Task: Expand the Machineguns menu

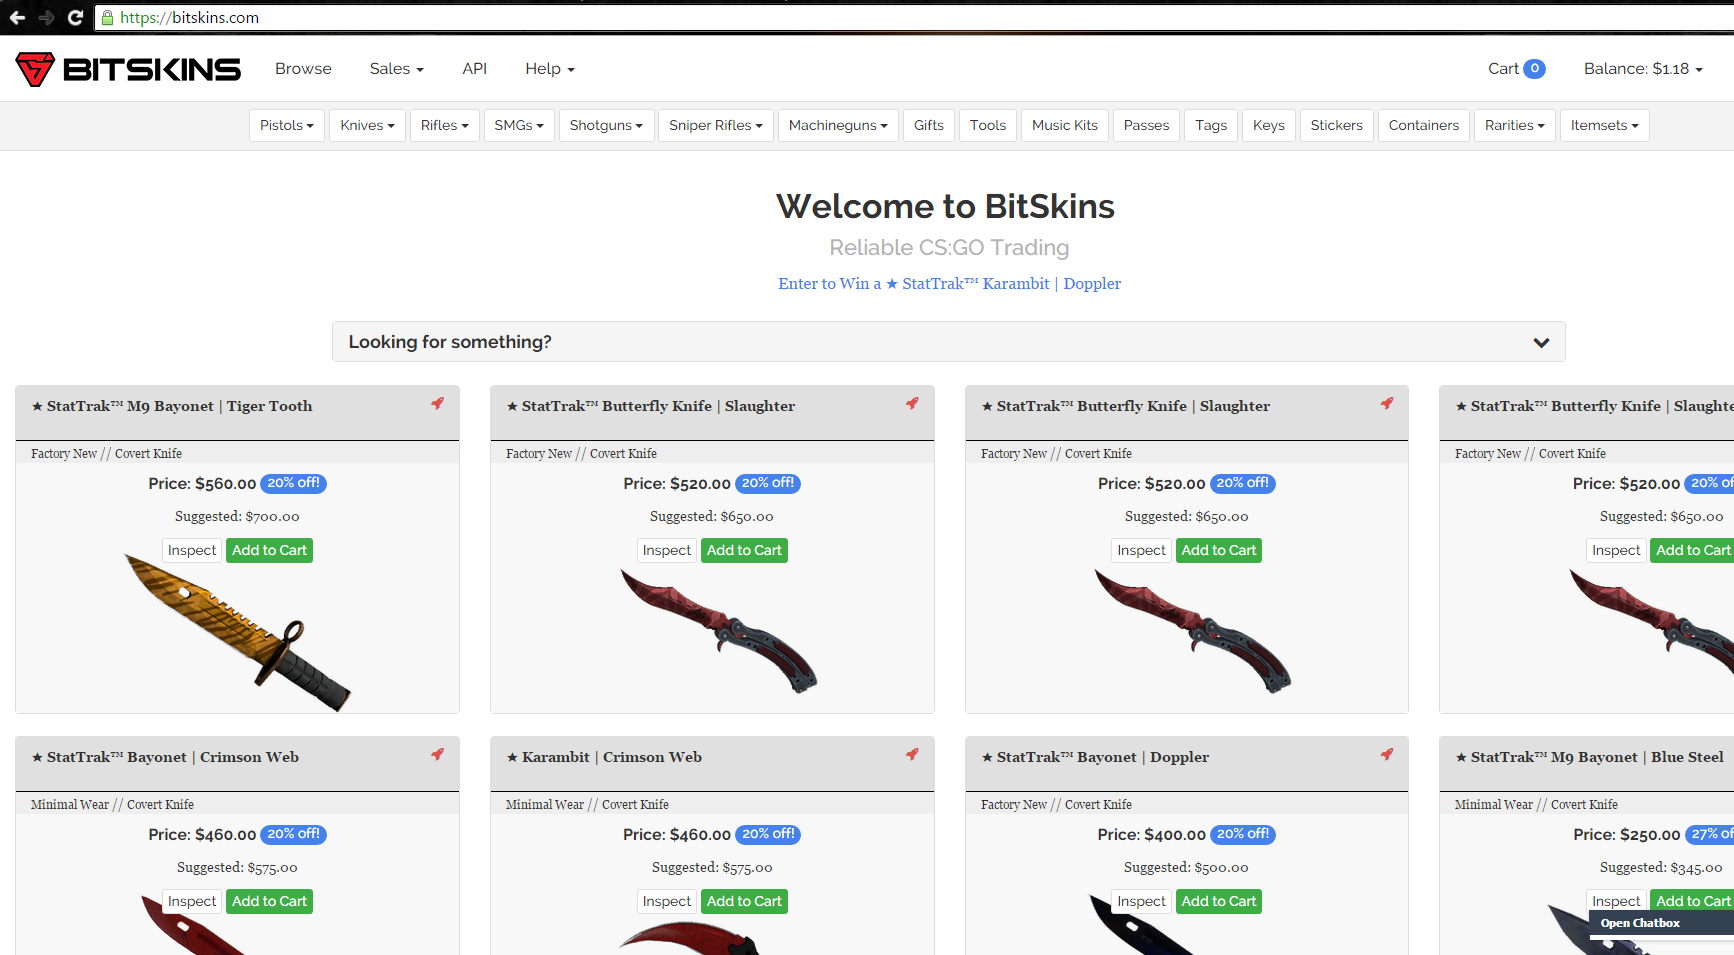Action: point(838,125)
